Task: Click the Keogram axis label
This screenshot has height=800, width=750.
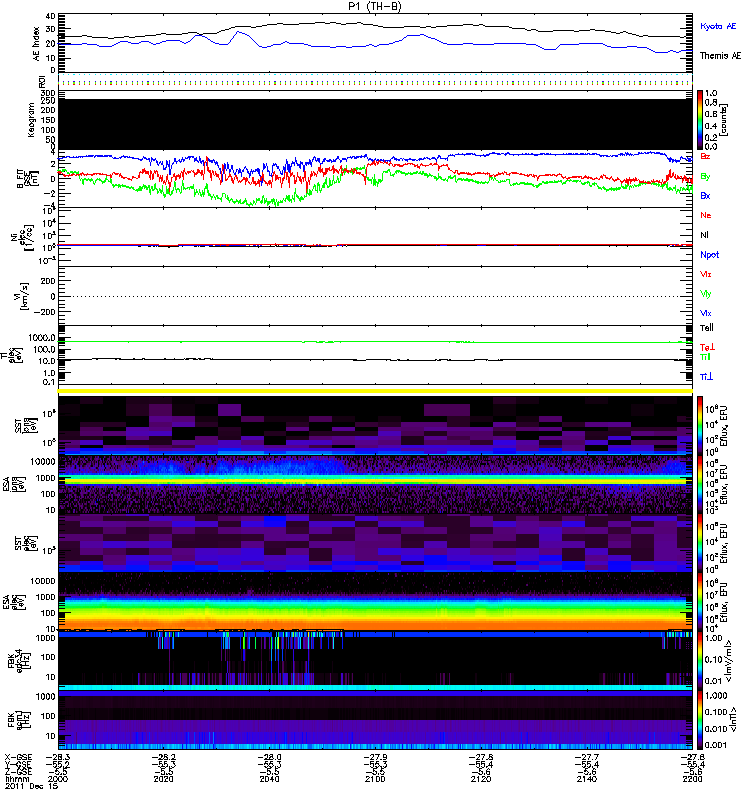Action: 38,120
